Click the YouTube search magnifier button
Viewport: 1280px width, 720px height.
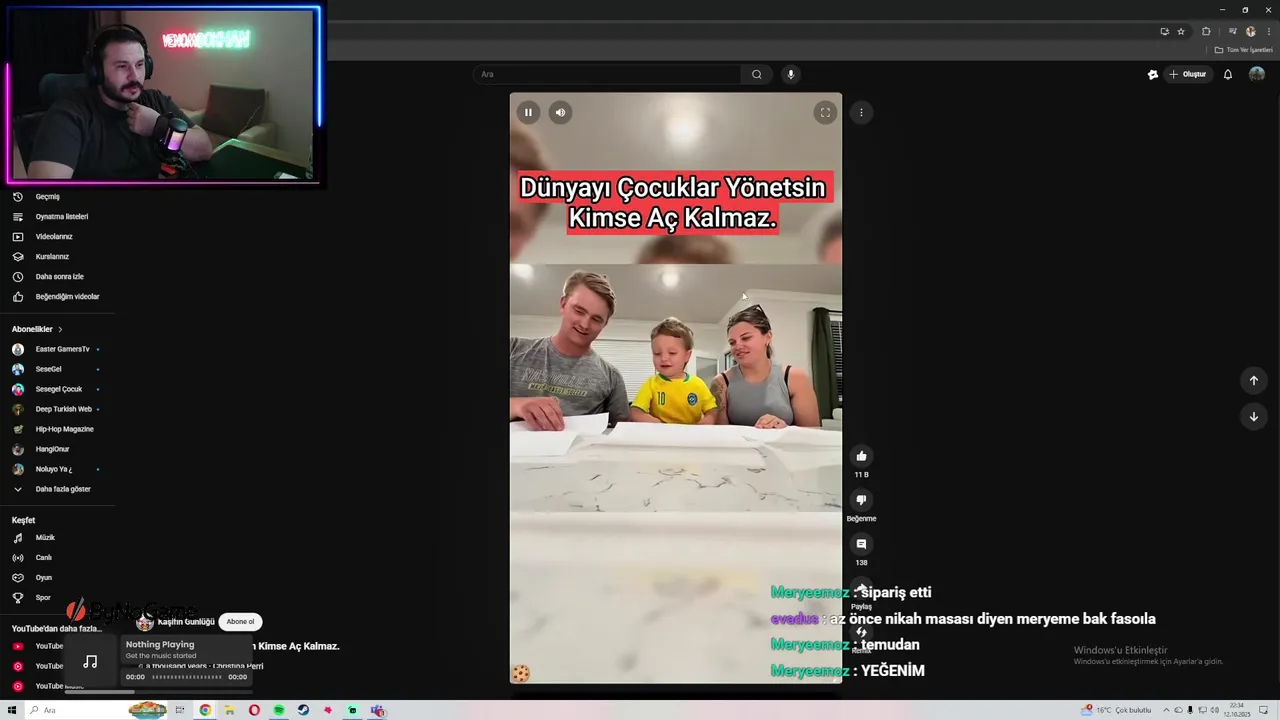tap(757, 74)
